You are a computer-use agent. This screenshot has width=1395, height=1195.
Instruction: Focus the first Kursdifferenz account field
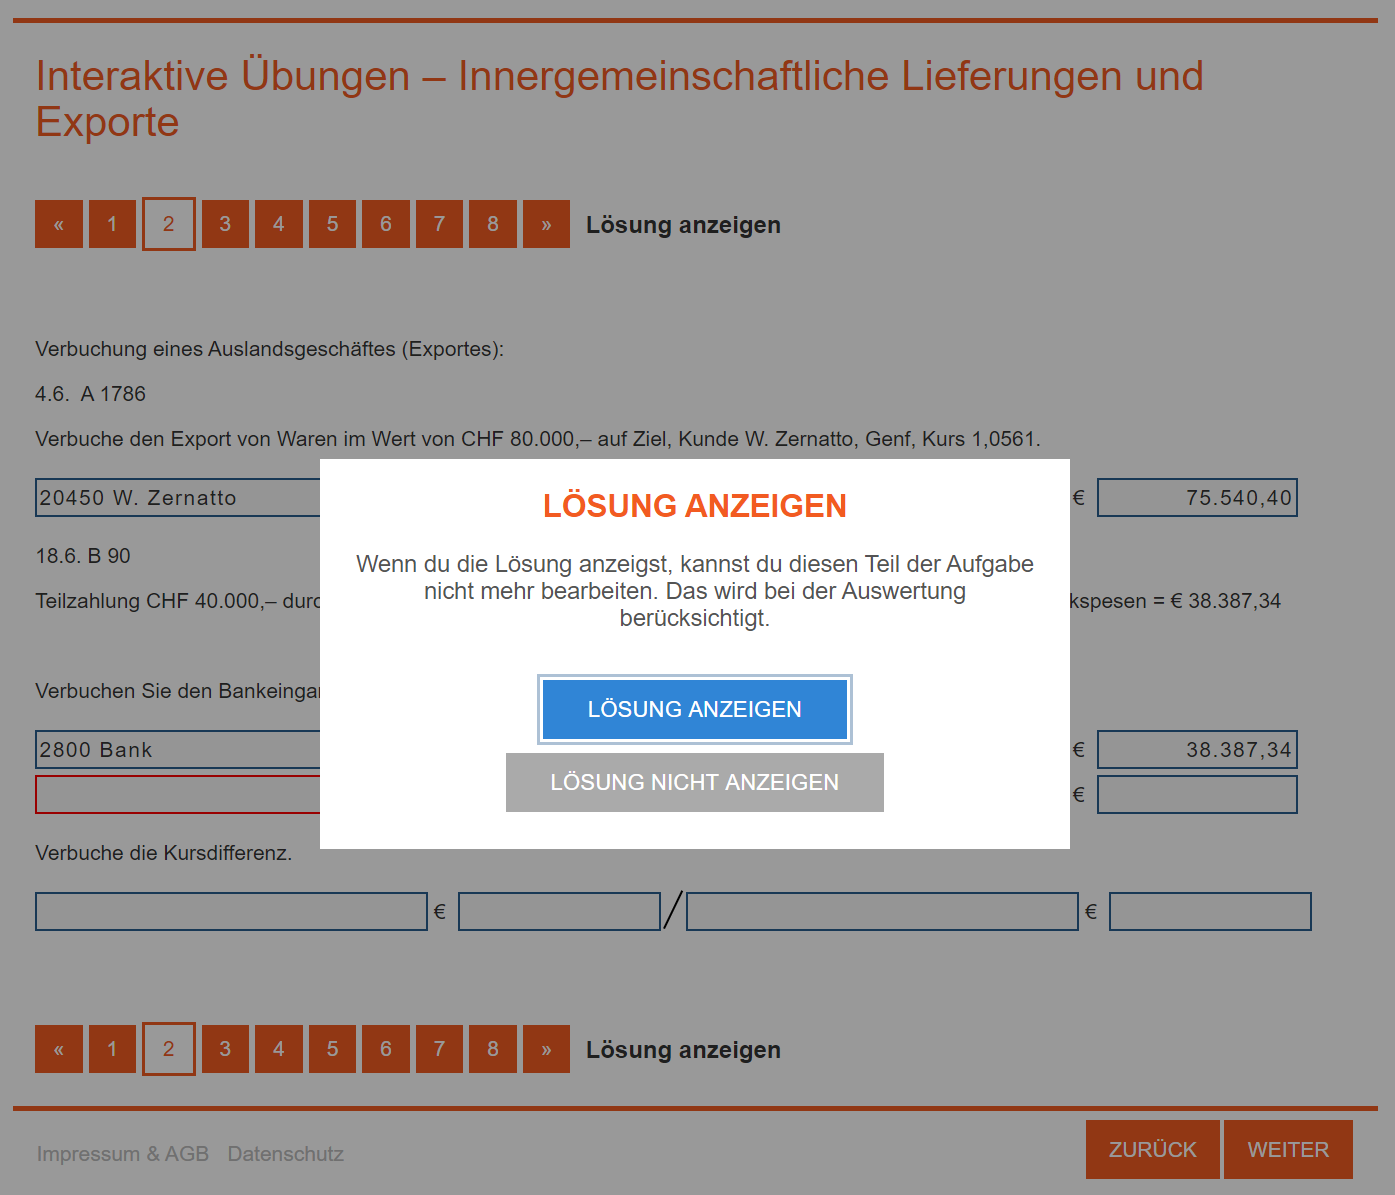coord(231,912)
